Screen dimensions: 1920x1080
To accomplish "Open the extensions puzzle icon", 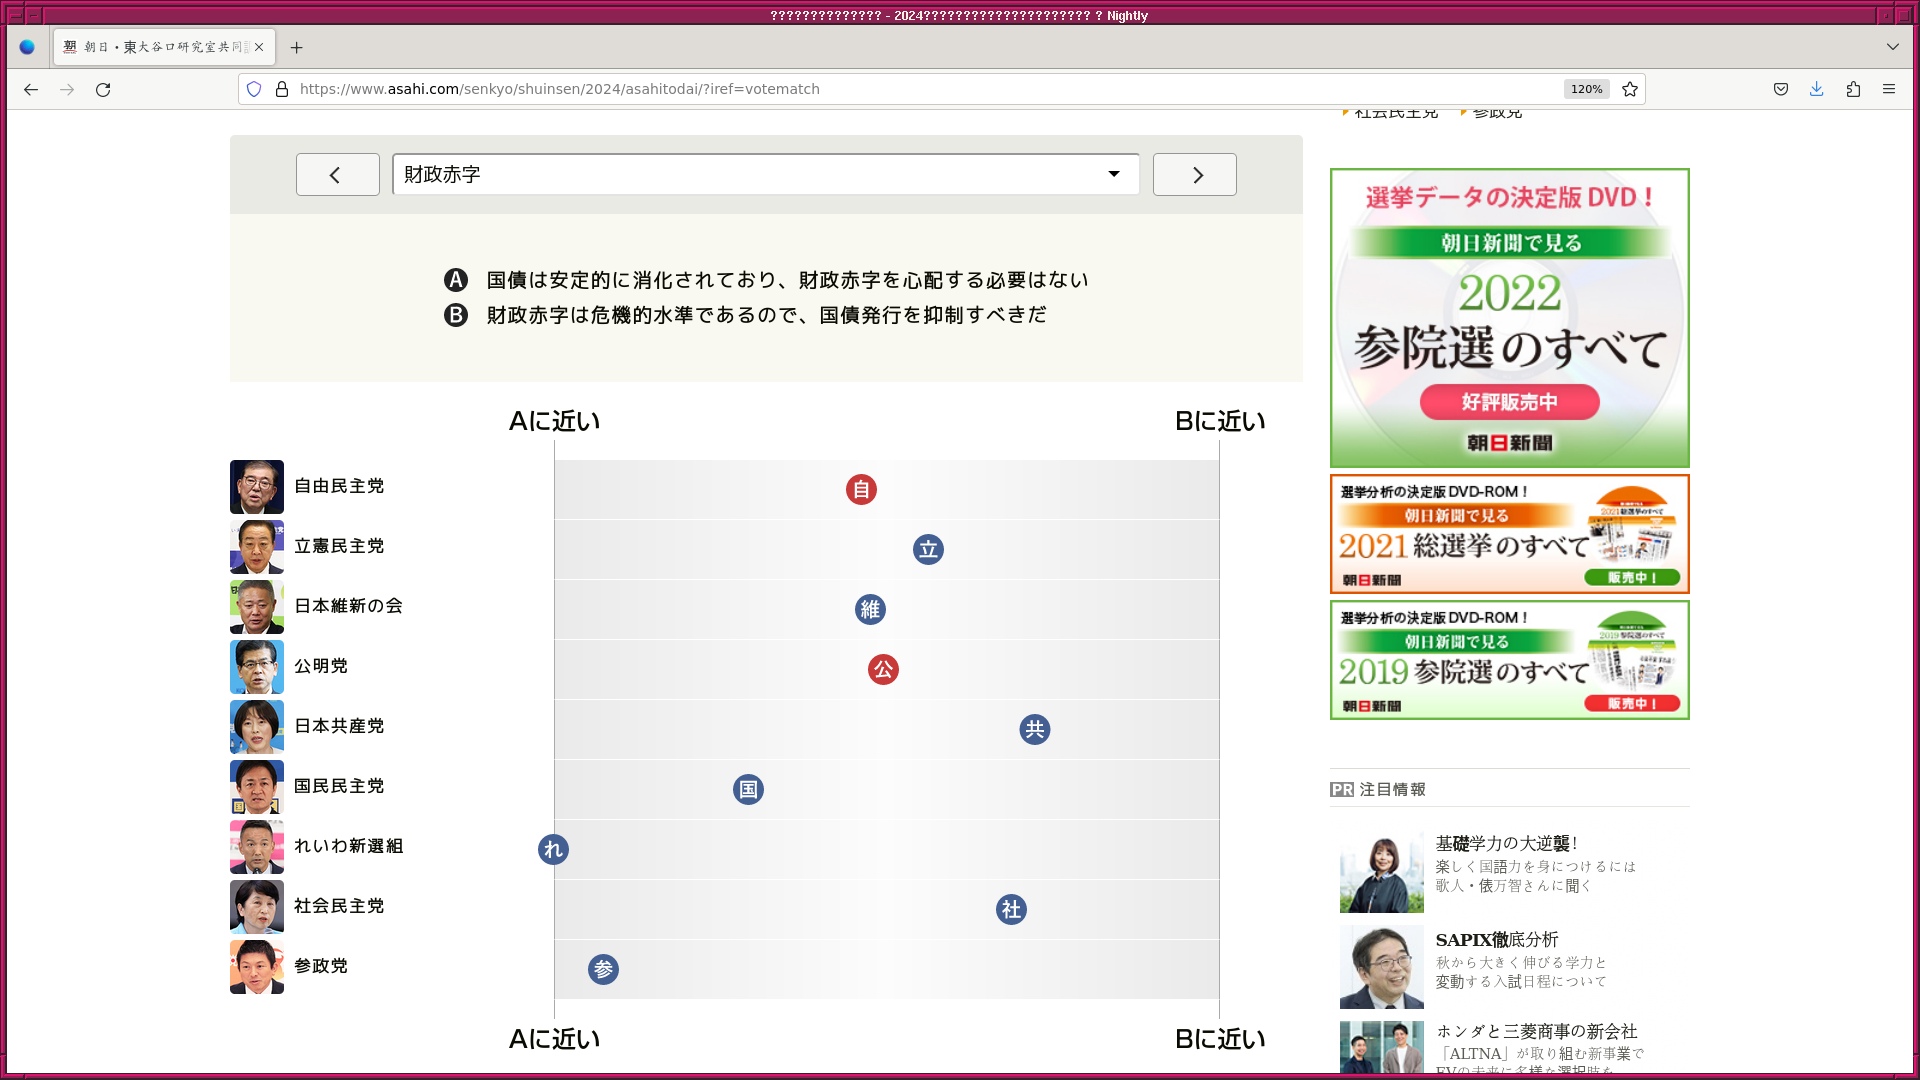I will pyautogui.click(x=1853, y=89).
